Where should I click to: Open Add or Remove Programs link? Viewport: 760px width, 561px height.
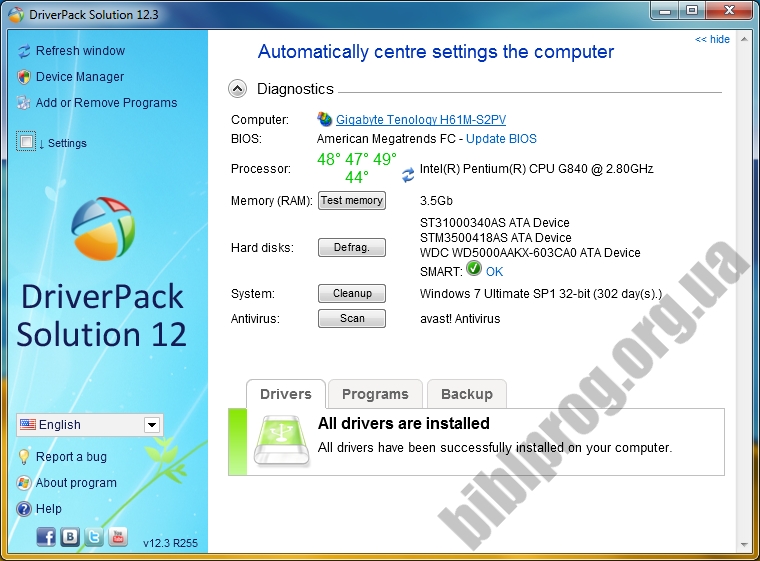[x=107, y=103]
